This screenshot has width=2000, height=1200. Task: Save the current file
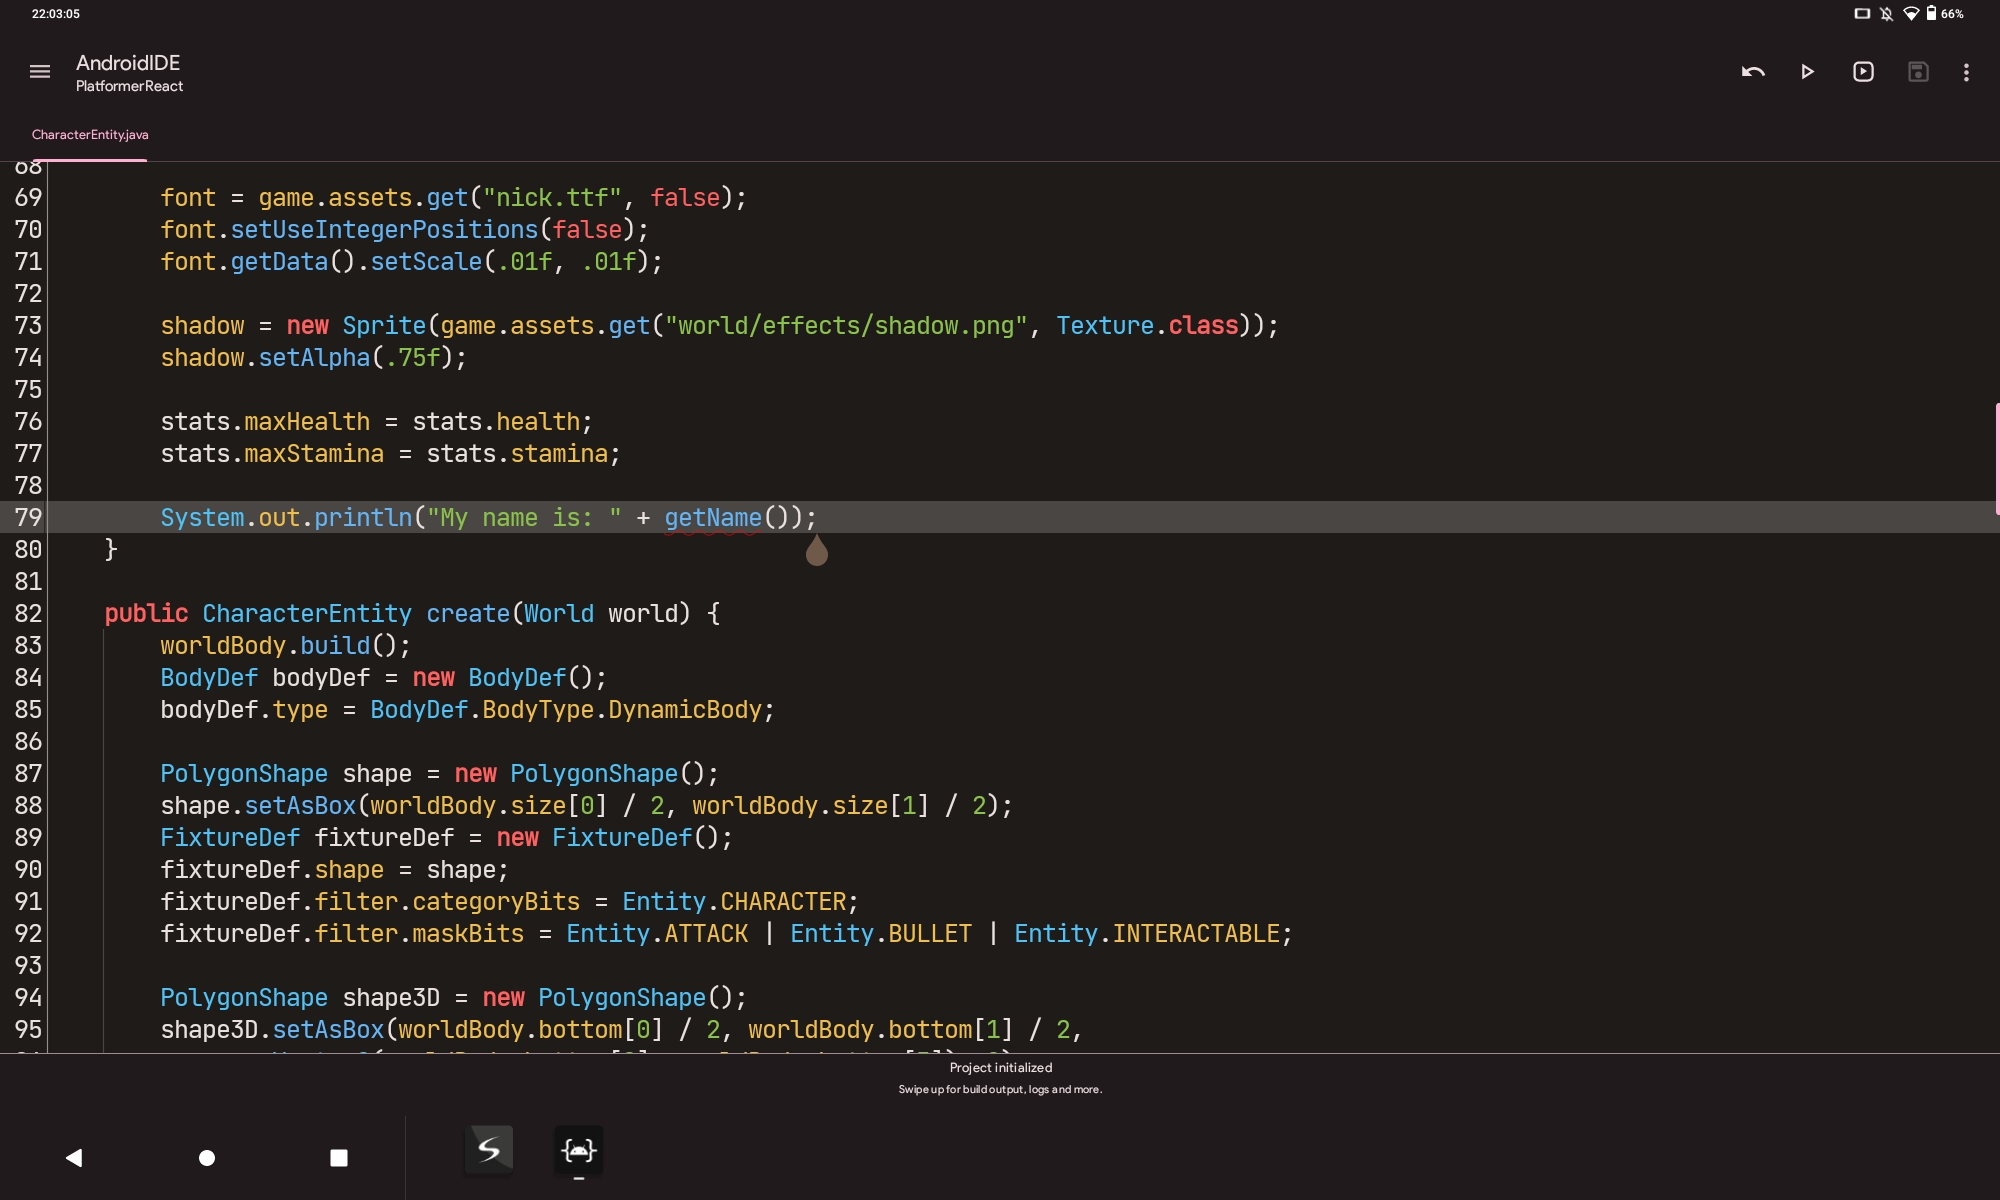(x=1919, y=71)
